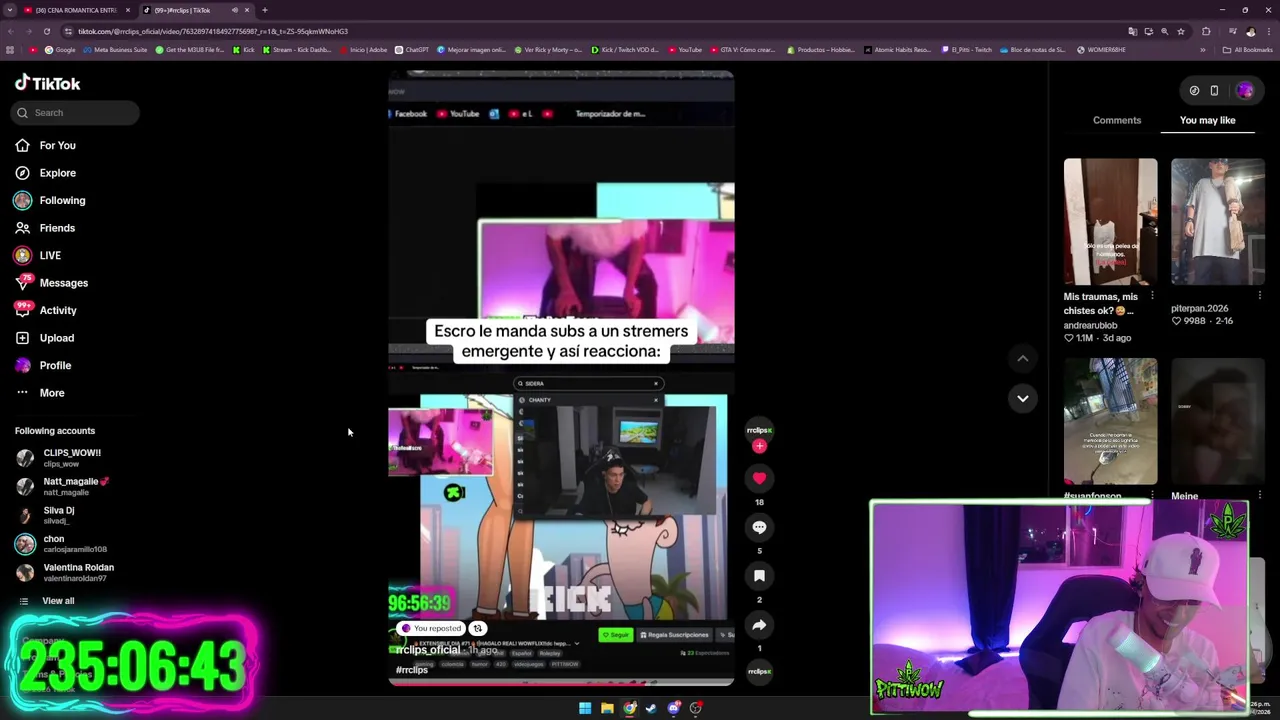Open the piterpan.2026 video thumbnail
This screenshot has height=720, width=1280.
(x=1217, y=221)
